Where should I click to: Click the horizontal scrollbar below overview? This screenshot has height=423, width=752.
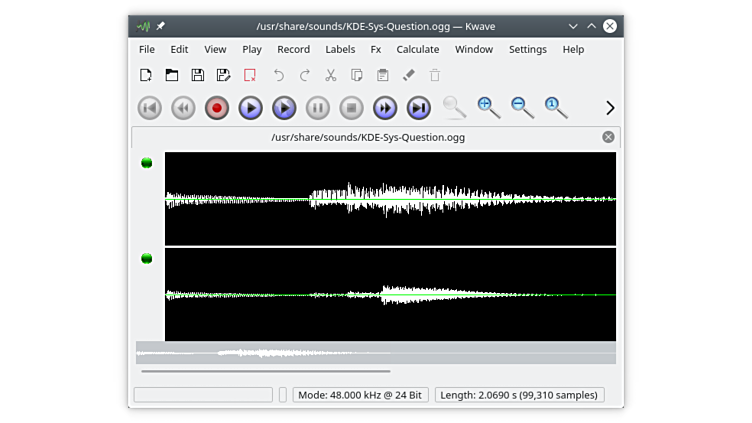pos(266,371)
